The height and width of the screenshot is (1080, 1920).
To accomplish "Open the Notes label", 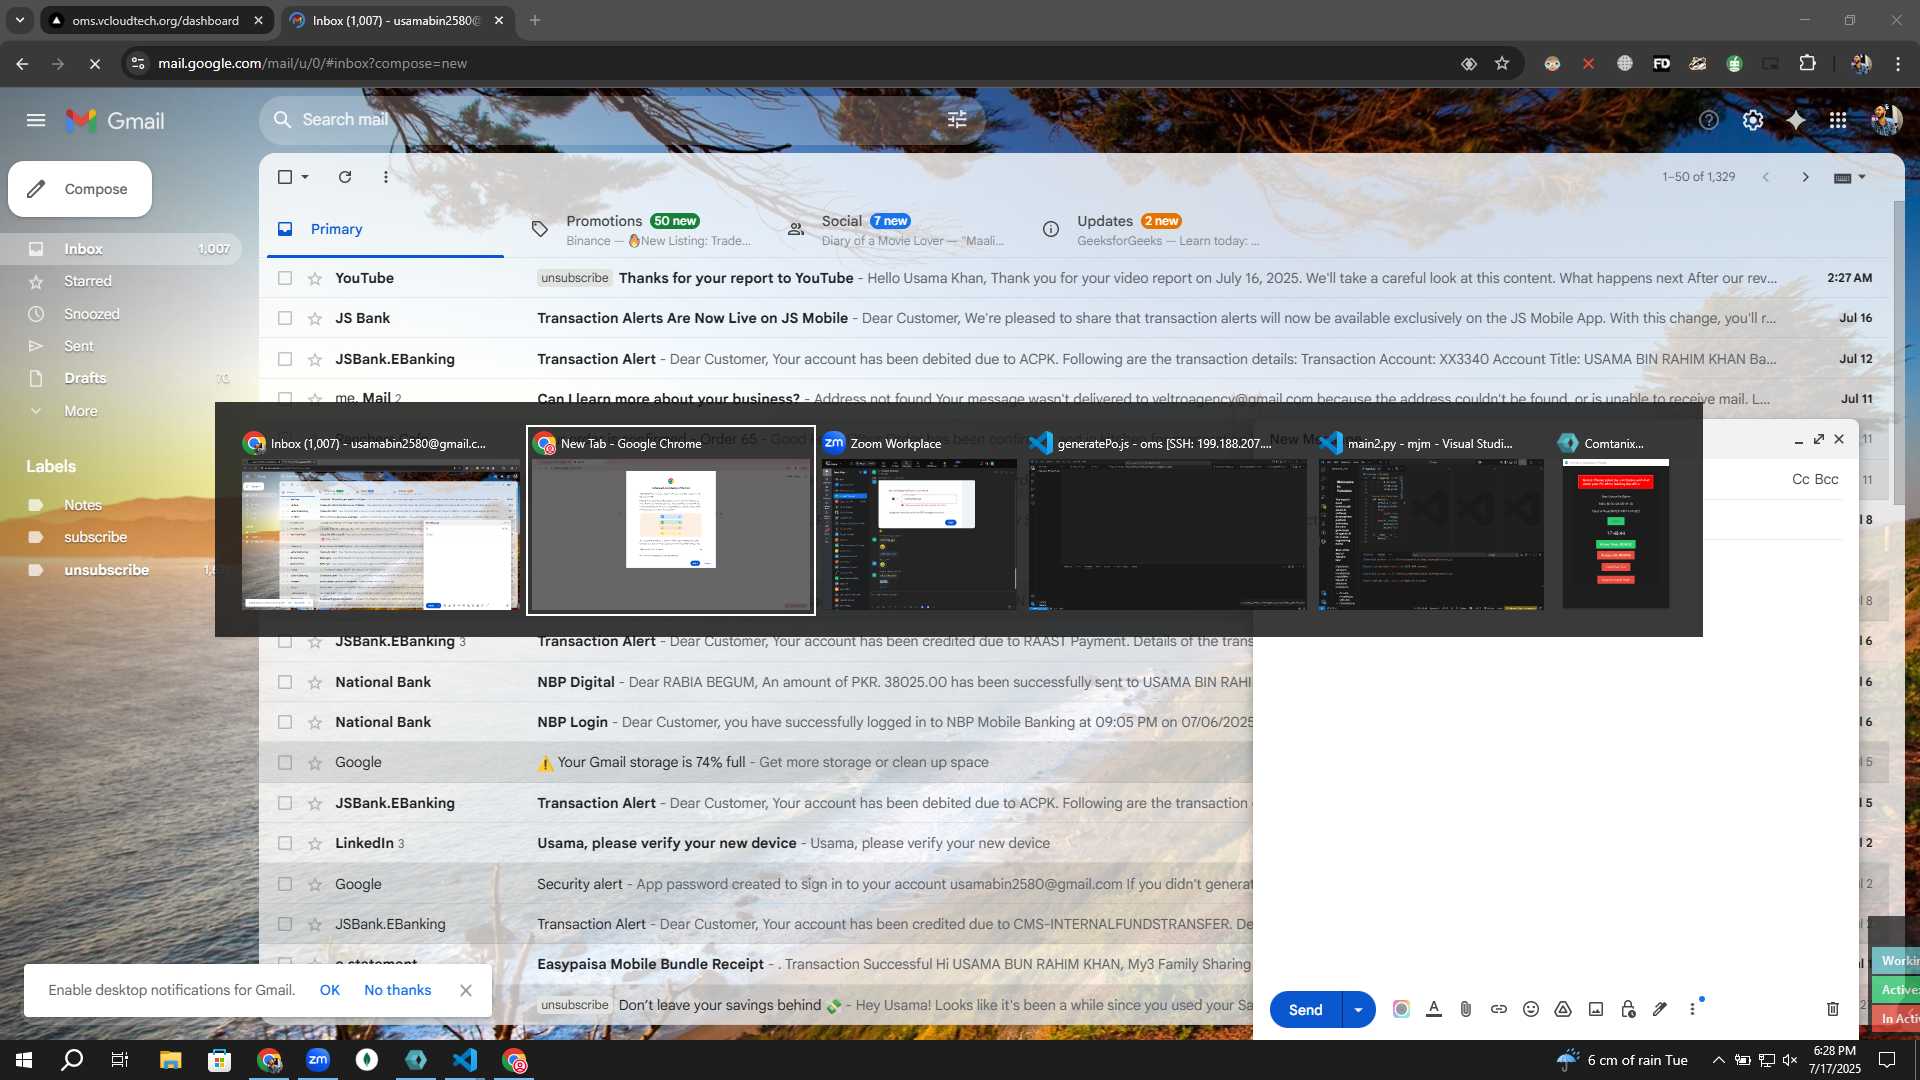I will tap(83, 505).
